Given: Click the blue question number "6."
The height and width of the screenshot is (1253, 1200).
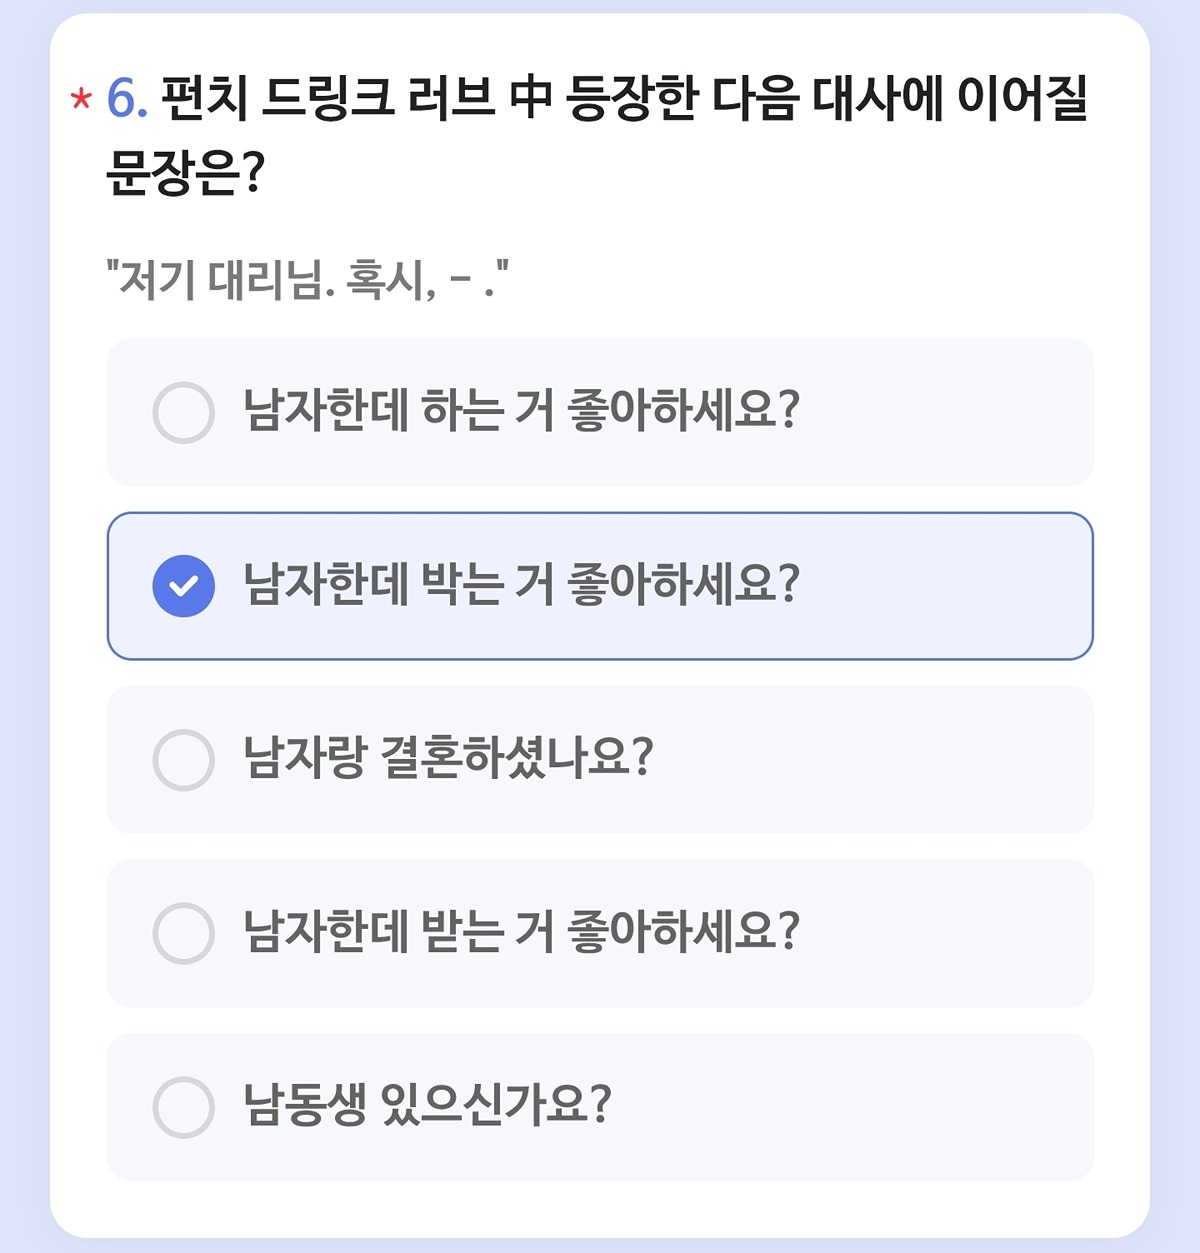Looking at the screenshot, I should (x=127, y=100).
